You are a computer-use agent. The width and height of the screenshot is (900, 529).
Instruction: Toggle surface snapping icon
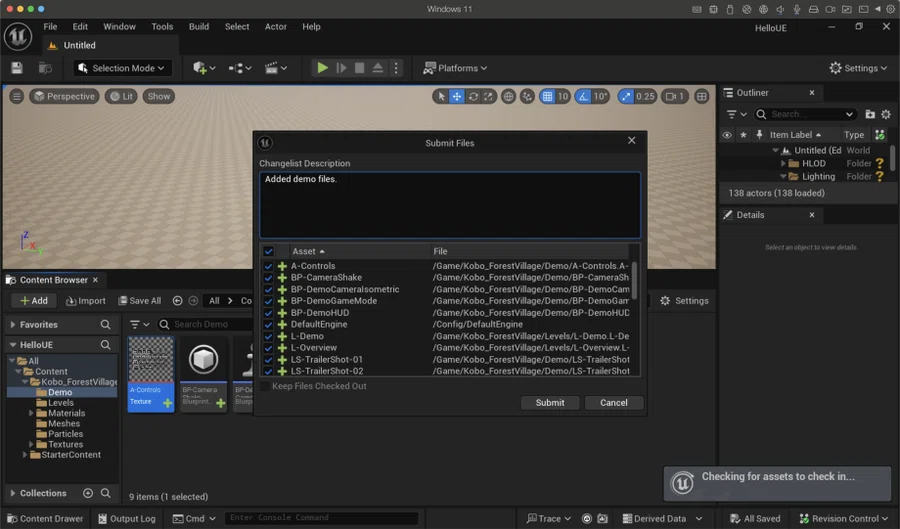[x=527, y=96]
